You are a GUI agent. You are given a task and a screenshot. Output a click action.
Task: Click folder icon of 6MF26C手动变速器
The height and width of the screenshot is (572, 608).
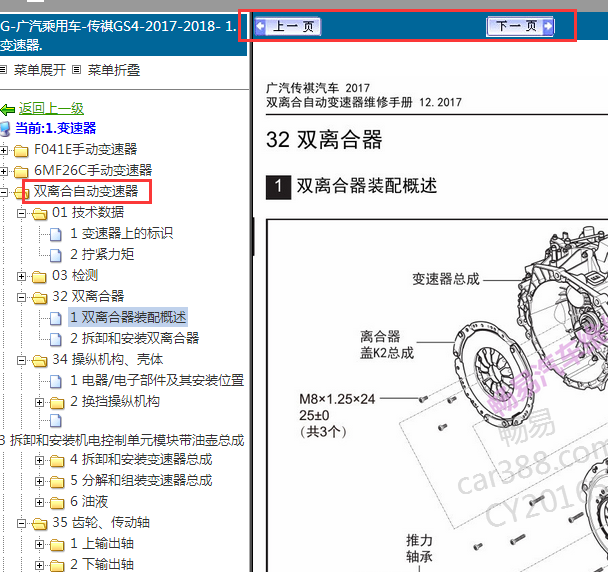tap(21, 171)
